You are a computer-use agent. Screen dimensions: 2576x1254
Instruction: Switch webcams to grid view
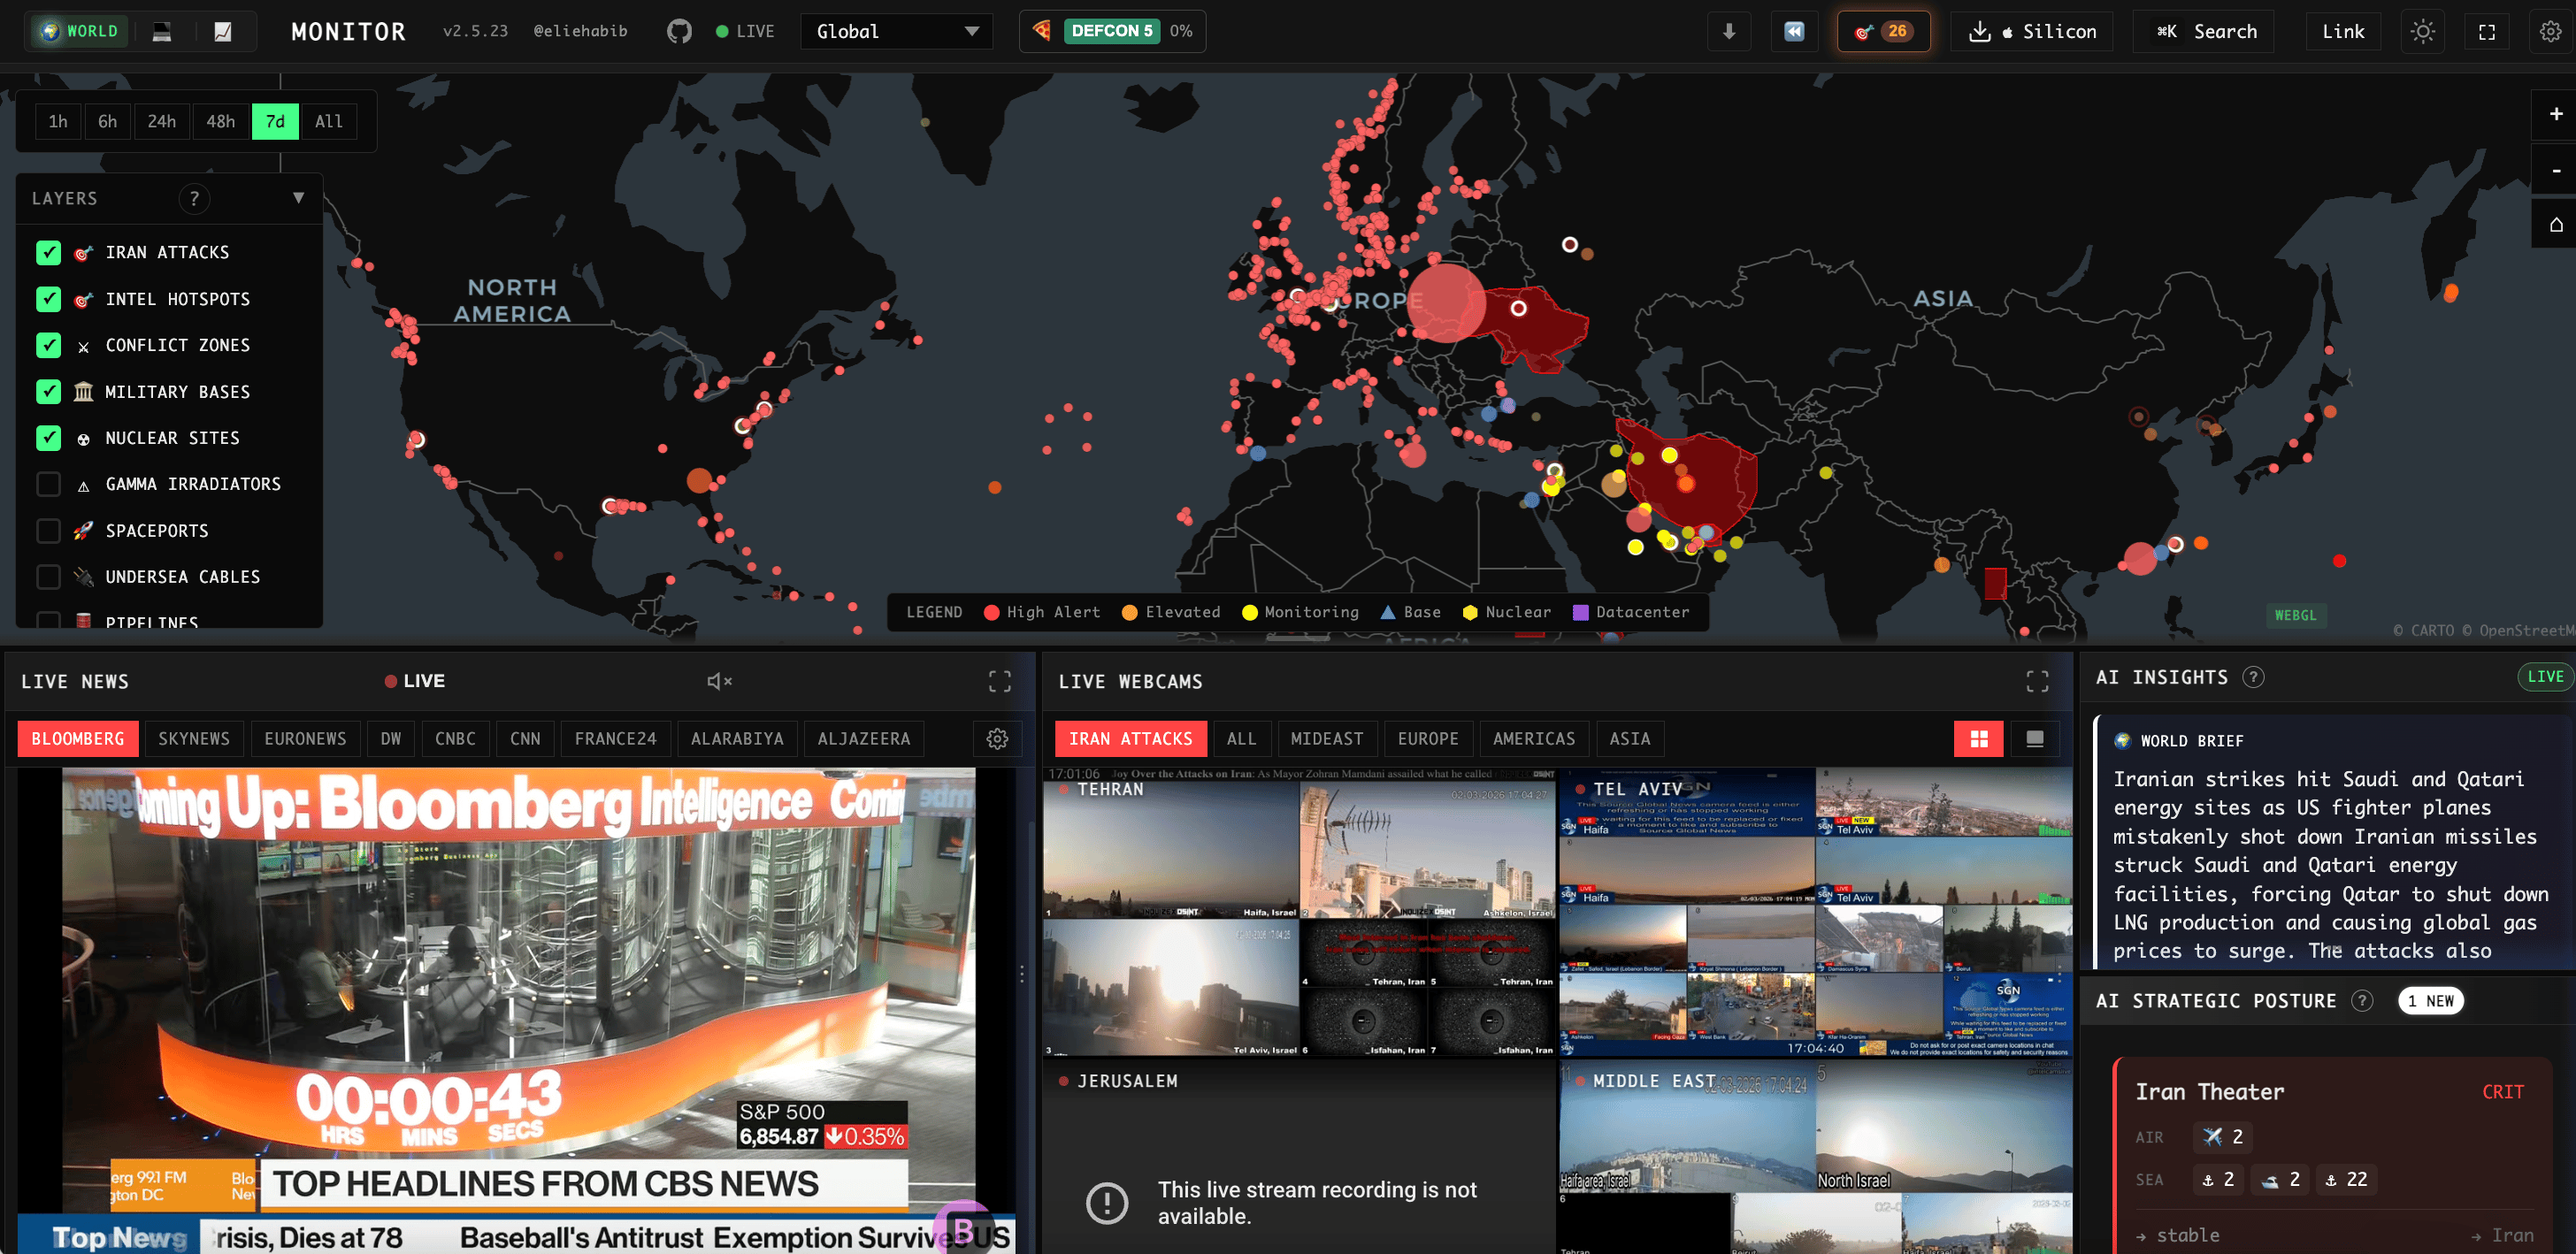tap(1978, 739)
